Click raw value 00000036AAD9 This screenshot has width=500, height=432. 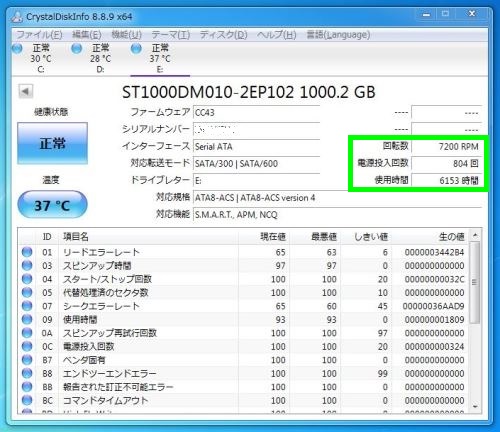coord(433,306)
